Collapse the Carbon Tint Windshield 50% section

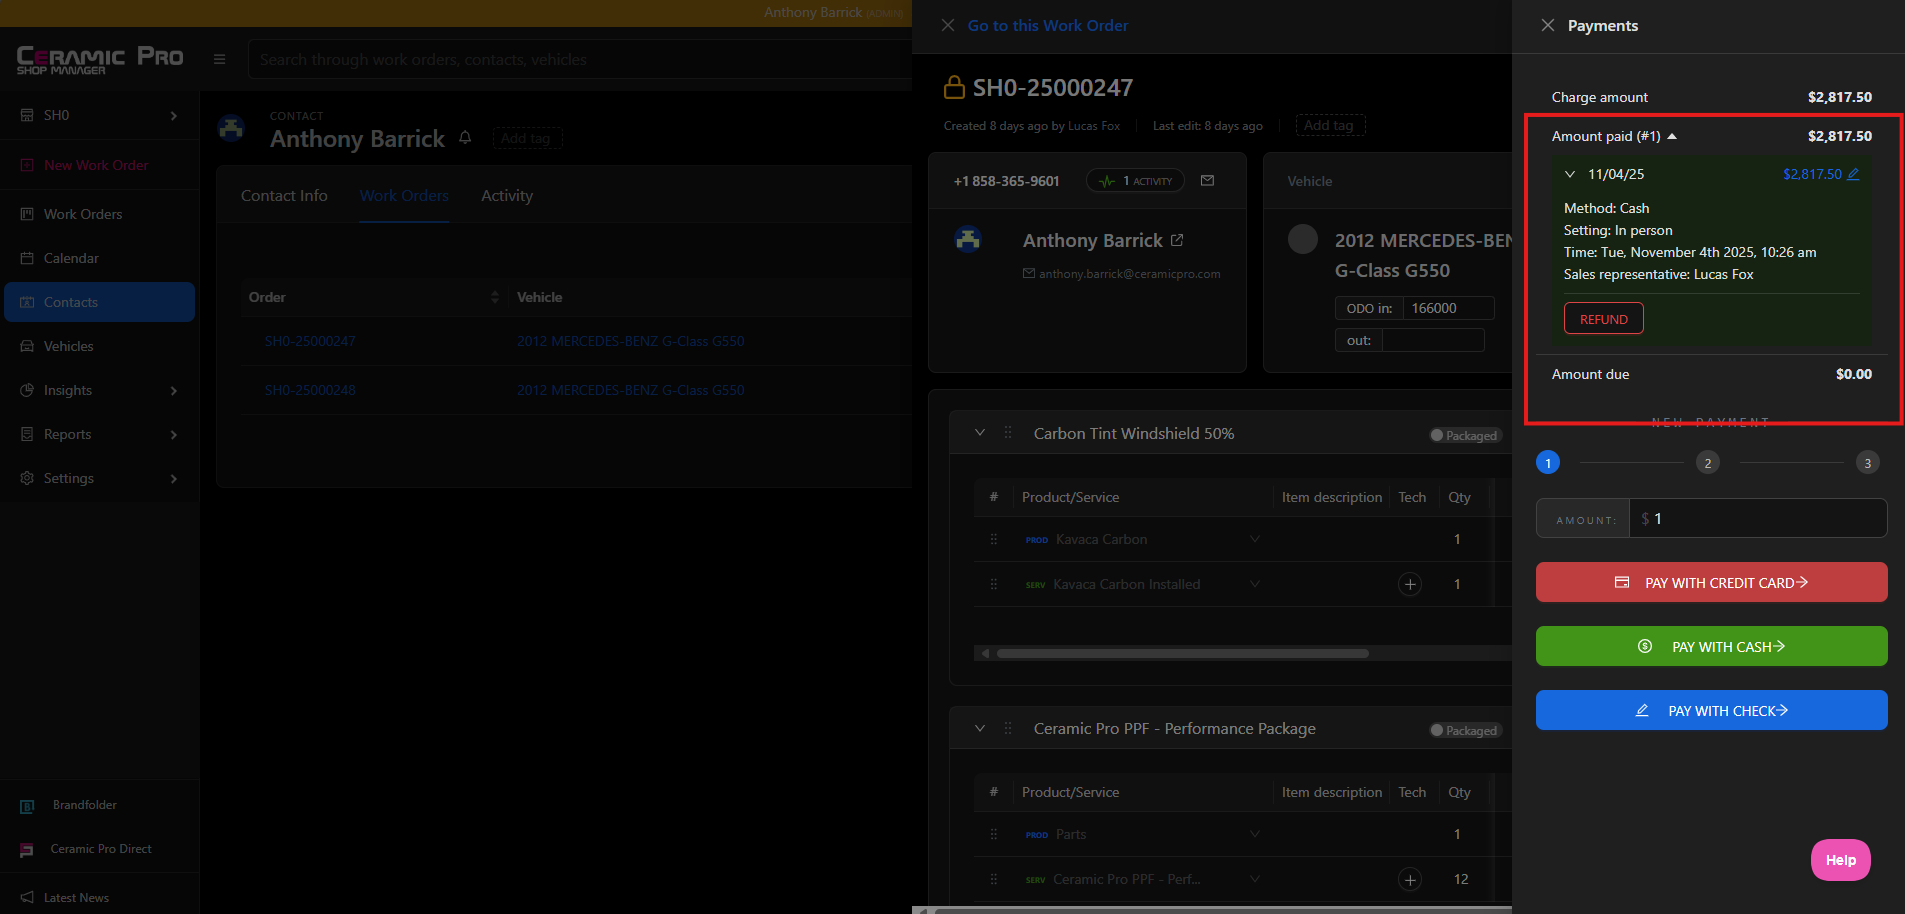pyautogui.click(x=980, y=433)
